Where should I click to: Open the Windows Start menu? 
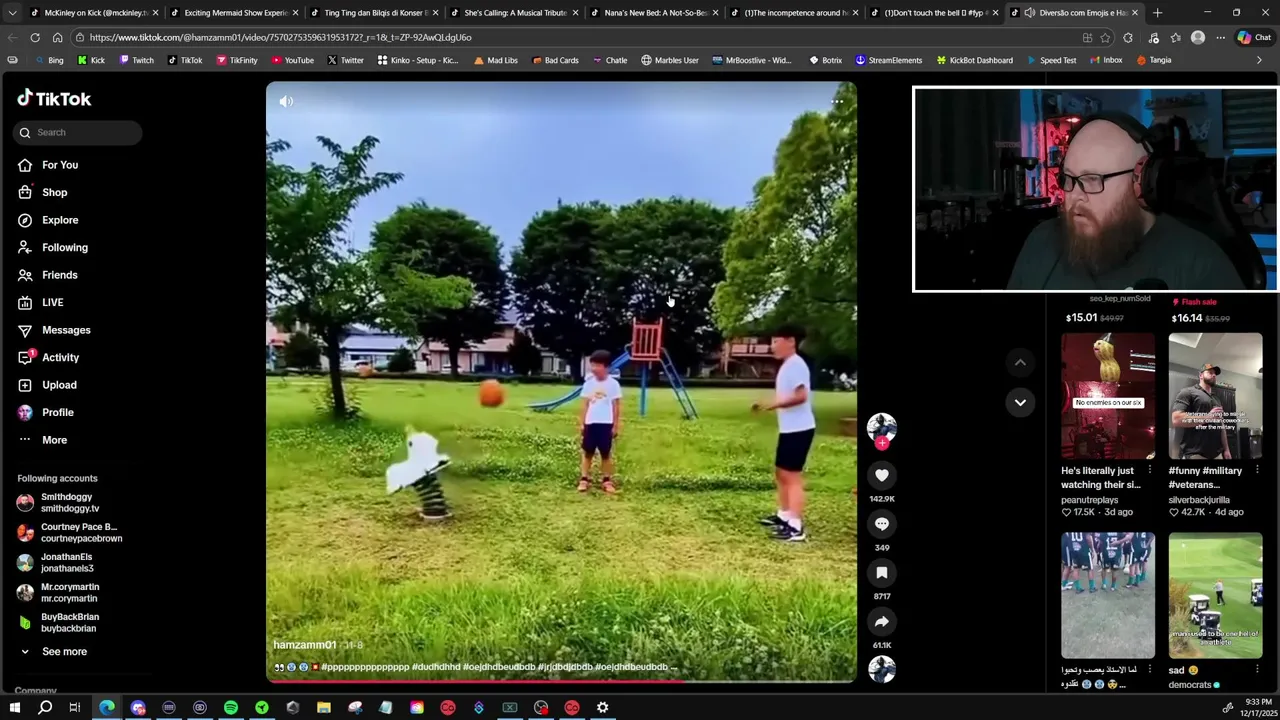(14, 708)
